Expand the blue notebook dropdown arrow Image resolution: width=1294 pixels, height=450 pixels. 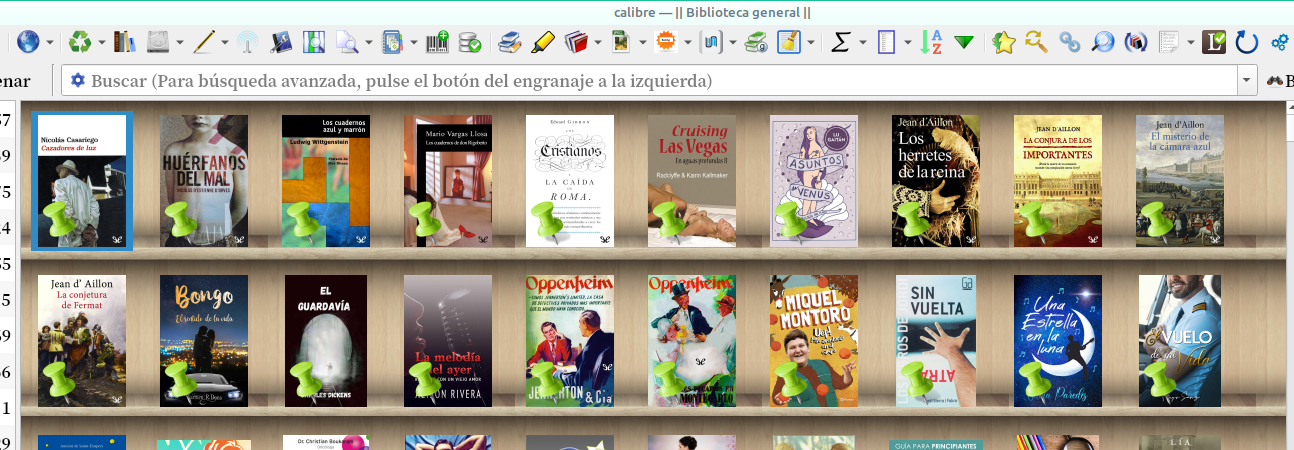click(x=414, y=43)
